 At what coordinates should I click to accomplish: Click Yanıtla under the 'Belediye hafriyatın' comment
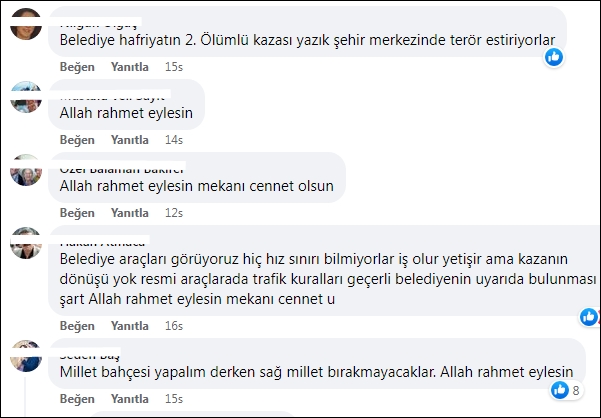click(x=129, y=67)
